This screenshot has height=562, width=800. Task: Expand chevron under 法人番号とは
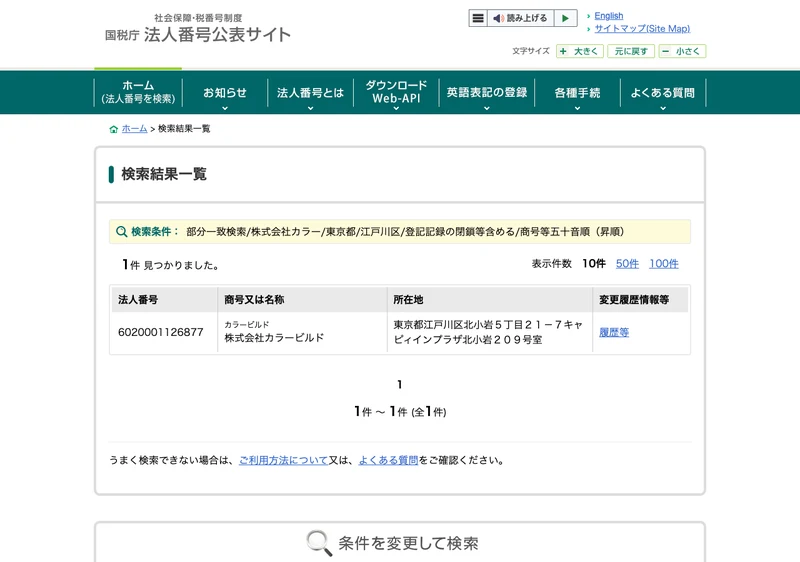pyautogui.click(x=310, y=108)
